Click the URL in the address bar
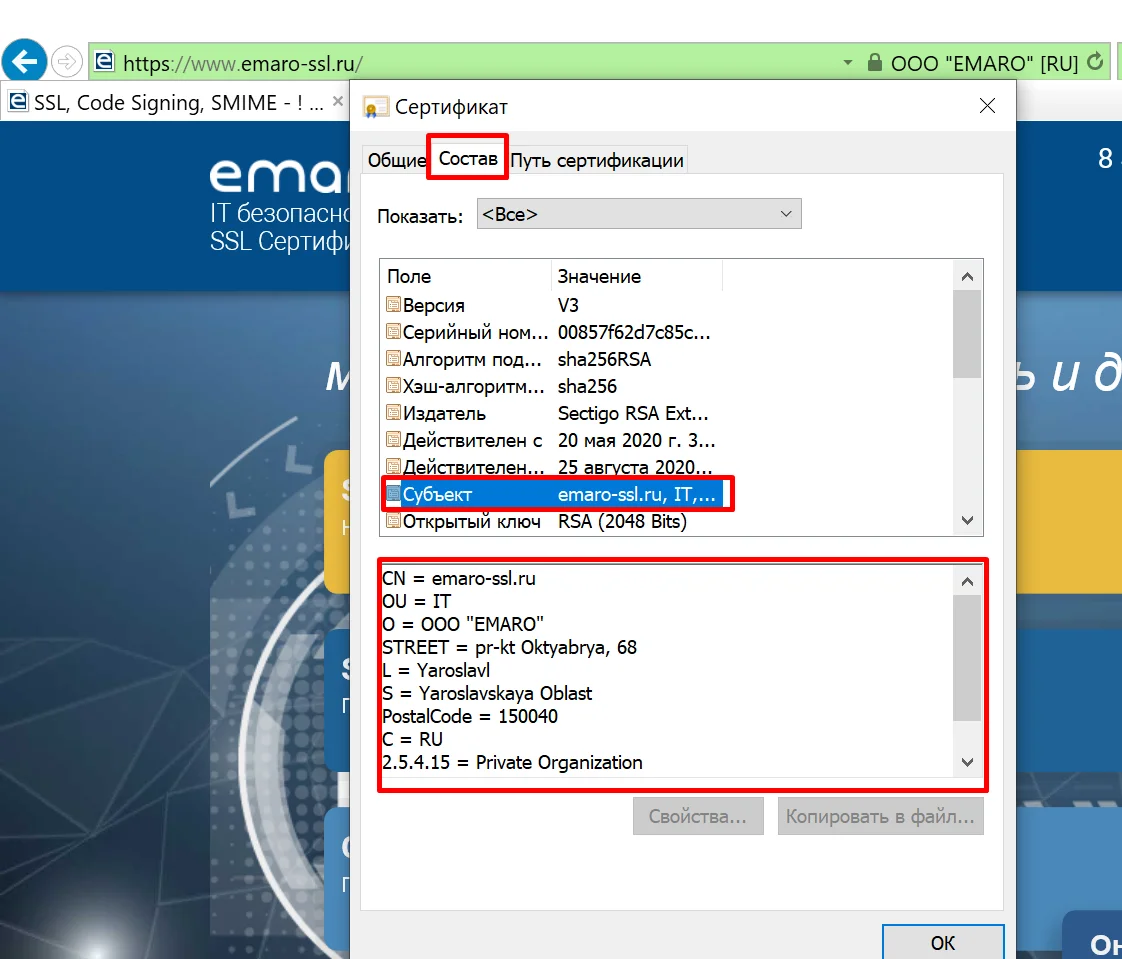 243,64
